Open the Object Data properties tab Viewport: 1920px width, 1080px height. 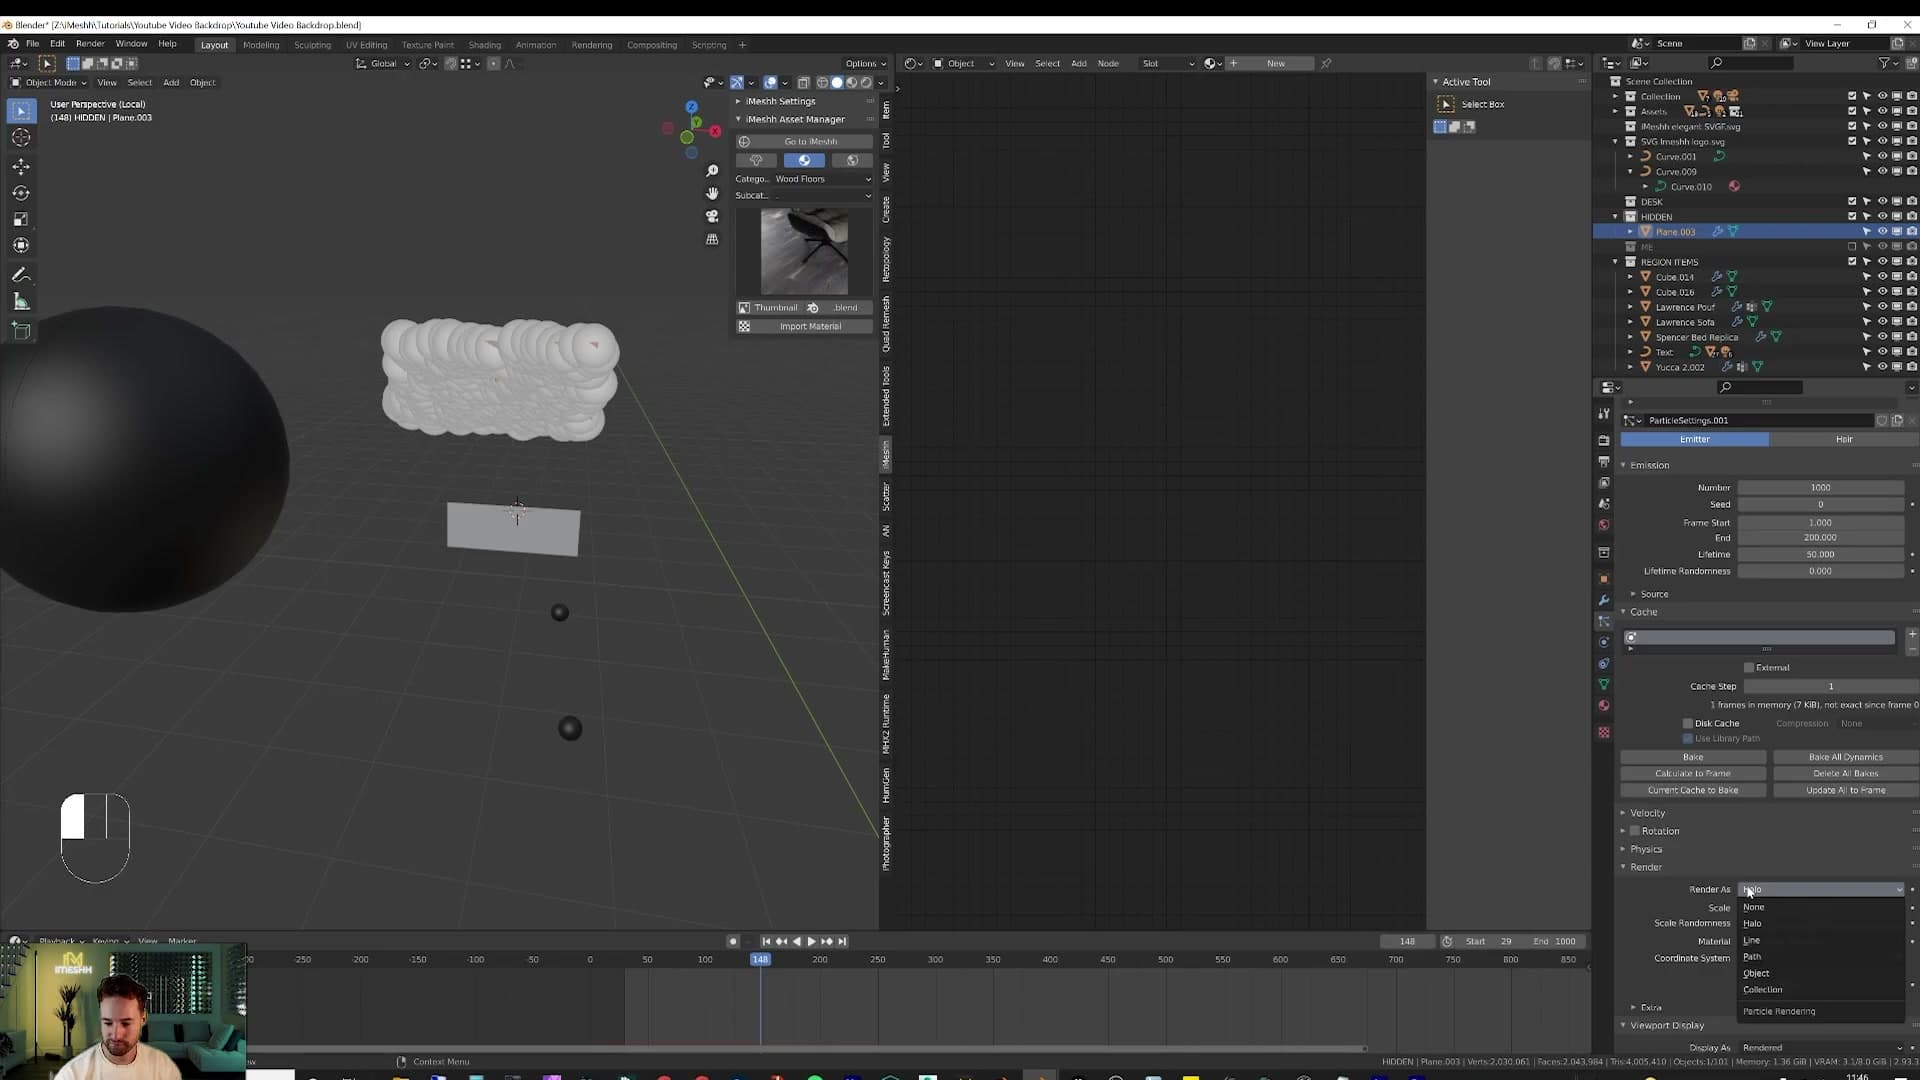(x=1604, y=684)
